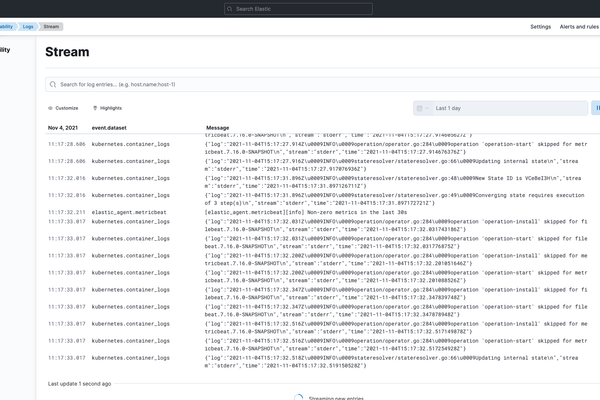Open the Logs breadcrumb
This screenshot has width=600, height=400.
pyautogui.click(x=28, y=26)
